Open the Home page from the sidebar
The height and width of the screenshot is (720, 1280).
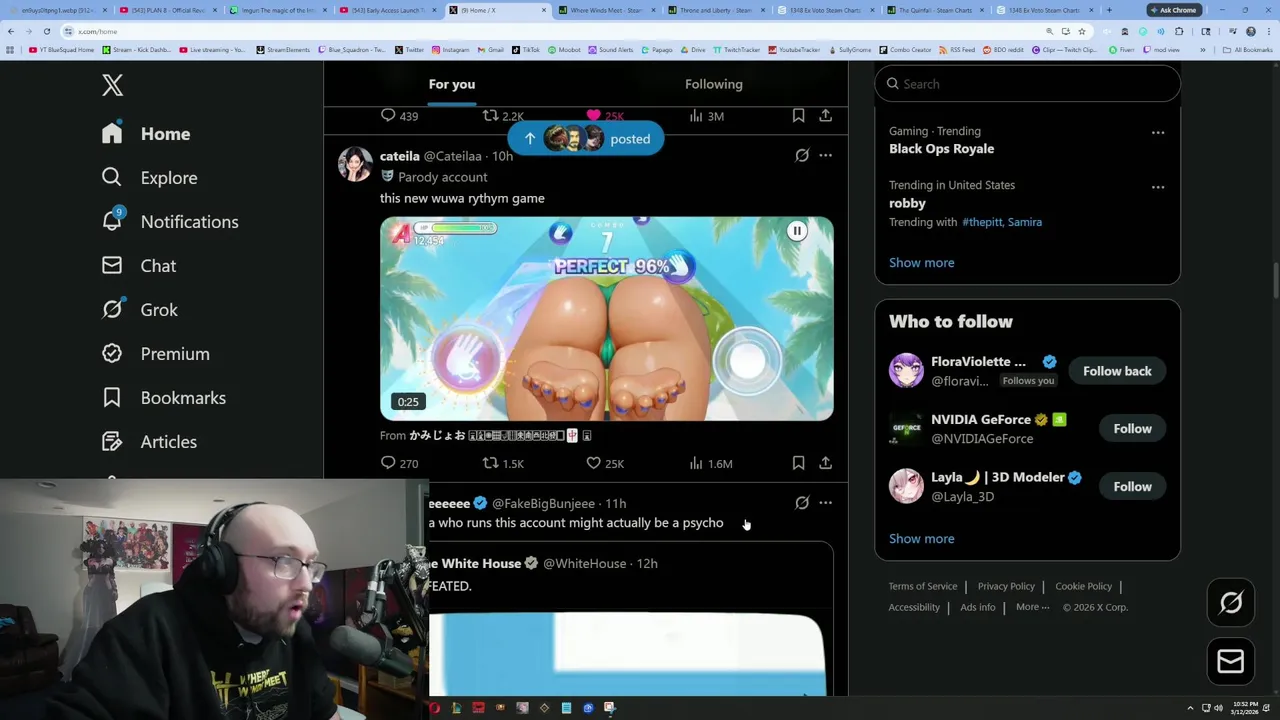(146, 134)
